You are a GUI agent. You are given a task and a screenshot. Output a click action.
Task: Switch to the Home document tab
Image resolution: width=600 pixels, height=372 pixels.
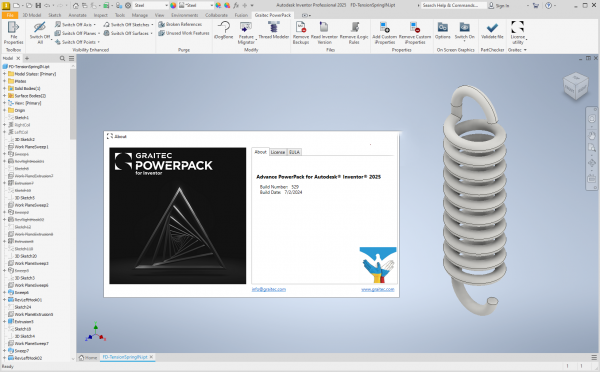88,357
